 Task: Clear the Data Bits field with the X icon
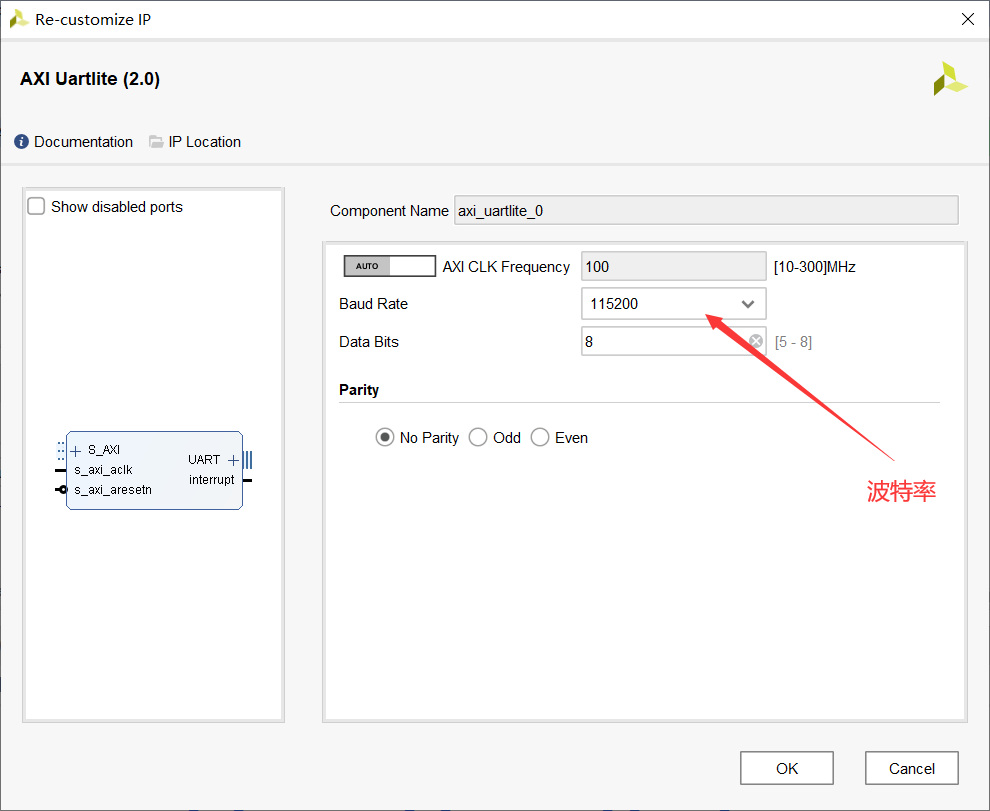(x=756, y=342)
